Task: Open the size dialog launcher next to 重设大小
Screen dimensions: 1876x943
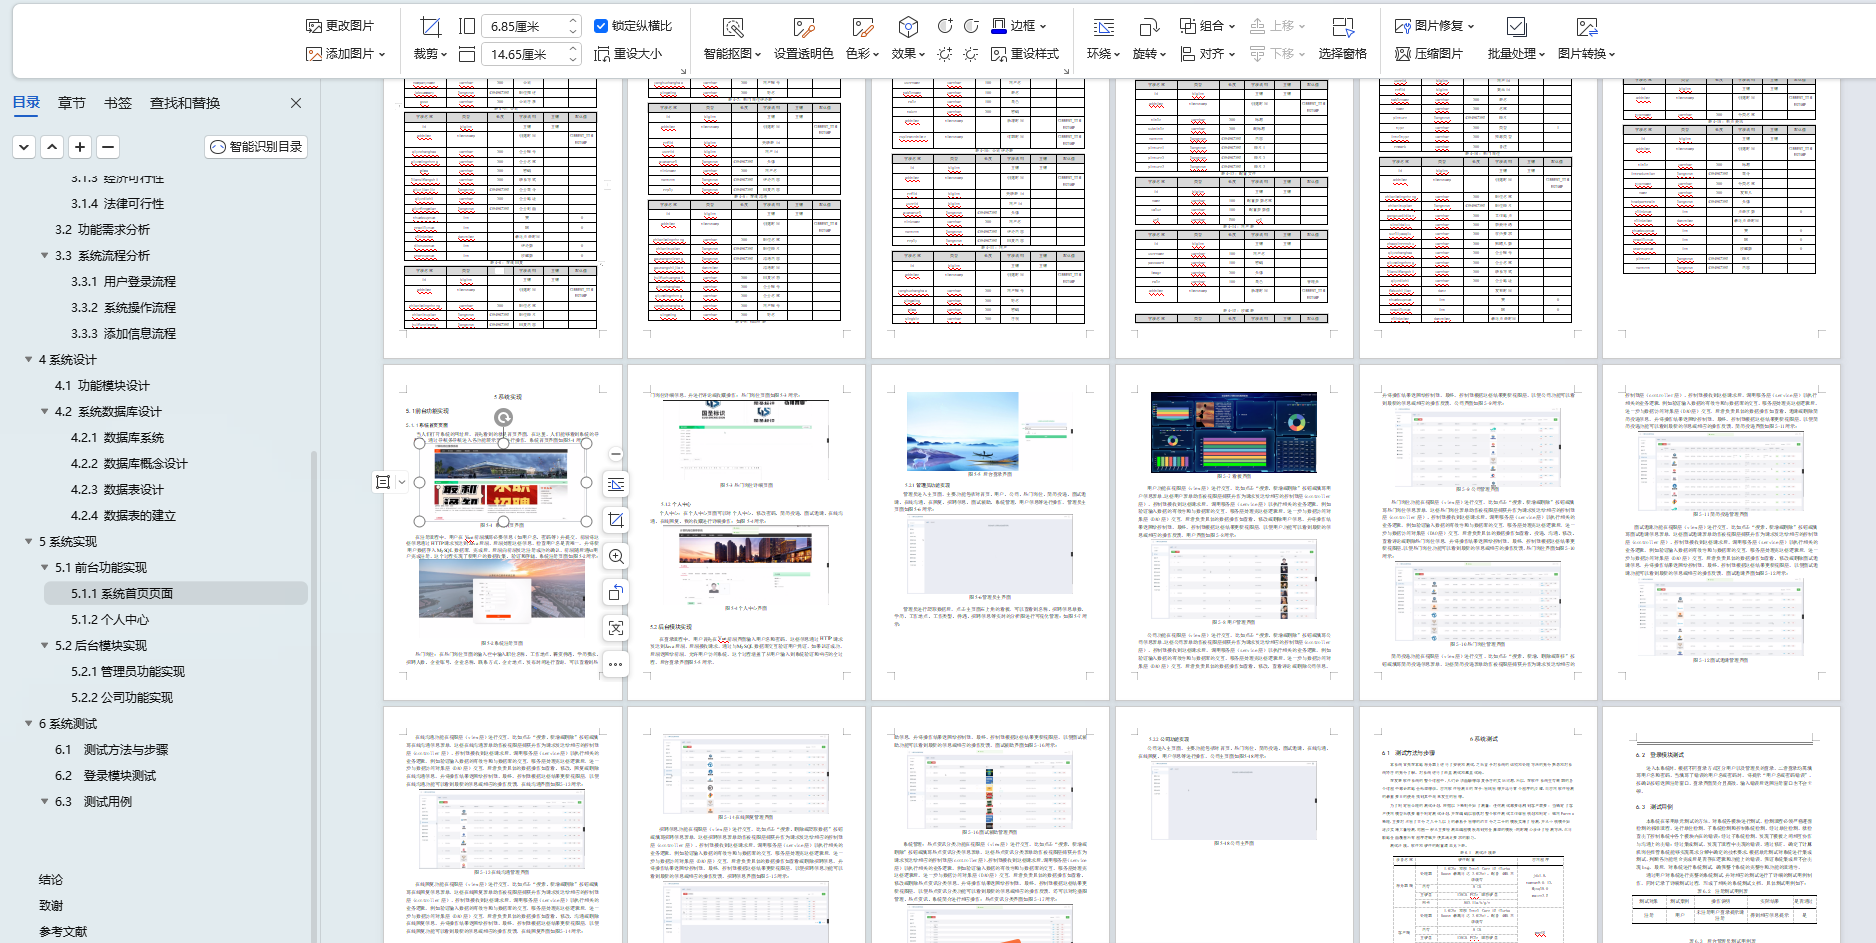Action: click(x=683, y=71)
